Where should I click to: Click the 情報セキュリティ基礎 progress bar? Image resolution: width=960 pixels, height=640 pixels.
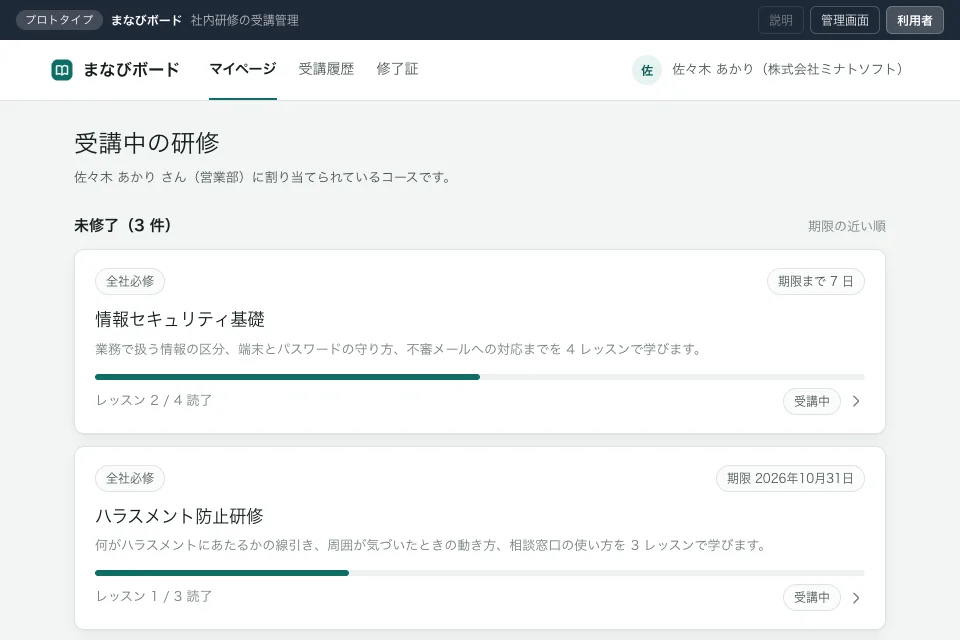pos(479,377)
